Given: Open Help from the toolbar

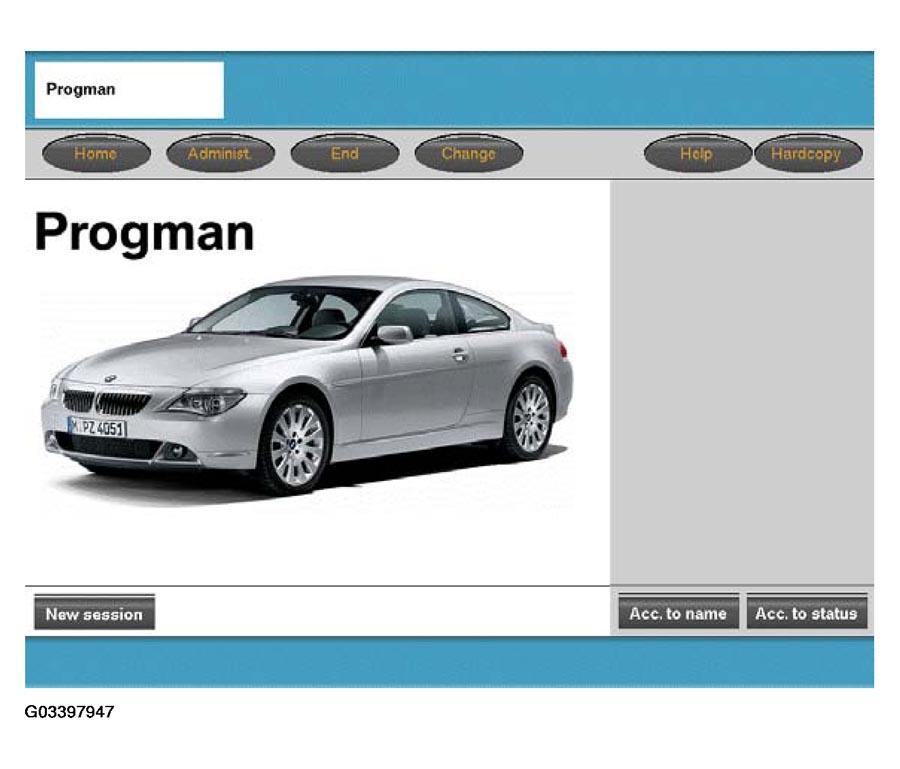Looking at the screenshot, I should tap(696, 154).
